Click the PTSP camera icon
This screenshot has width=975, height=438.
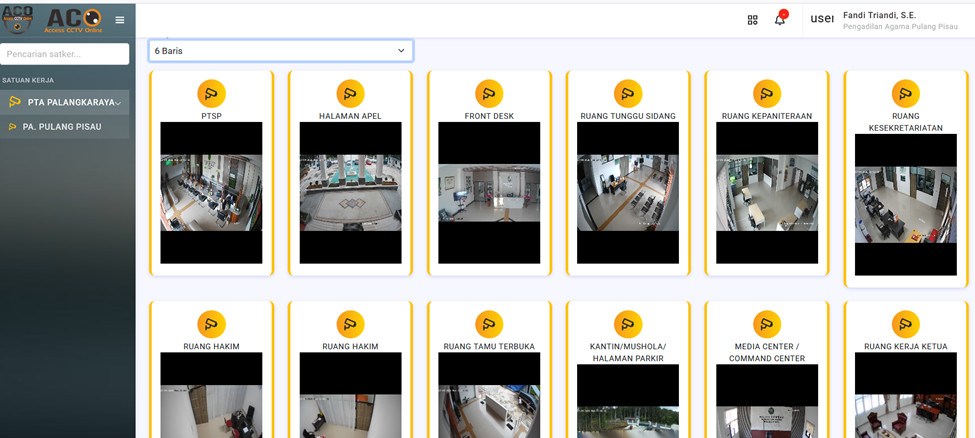[x=211, y=94]
